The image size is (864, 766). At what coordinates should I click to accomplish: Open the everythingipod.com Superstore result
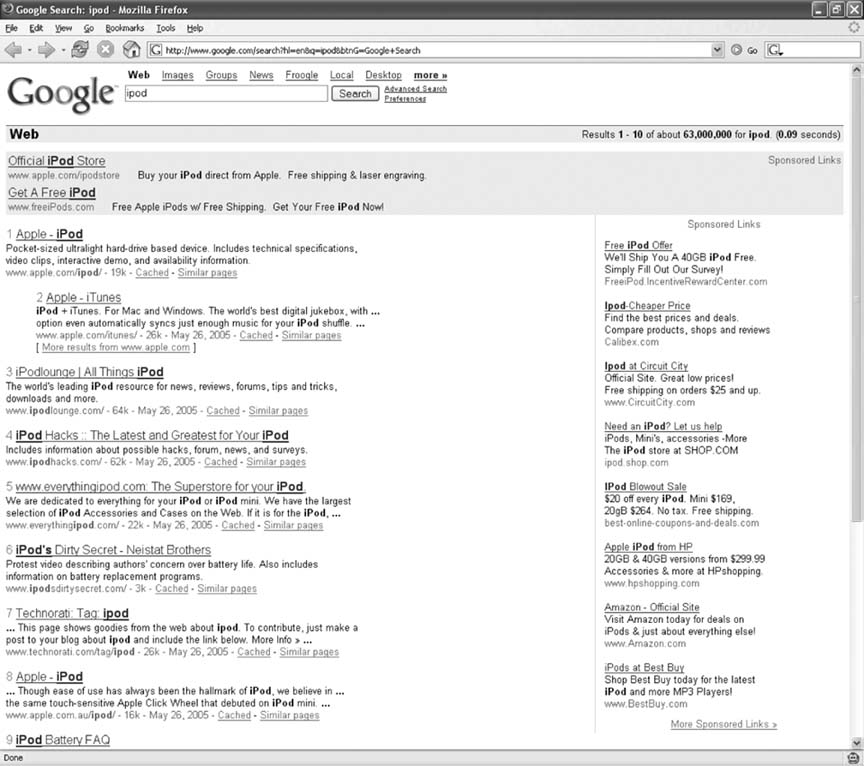(x=160, y=487)
